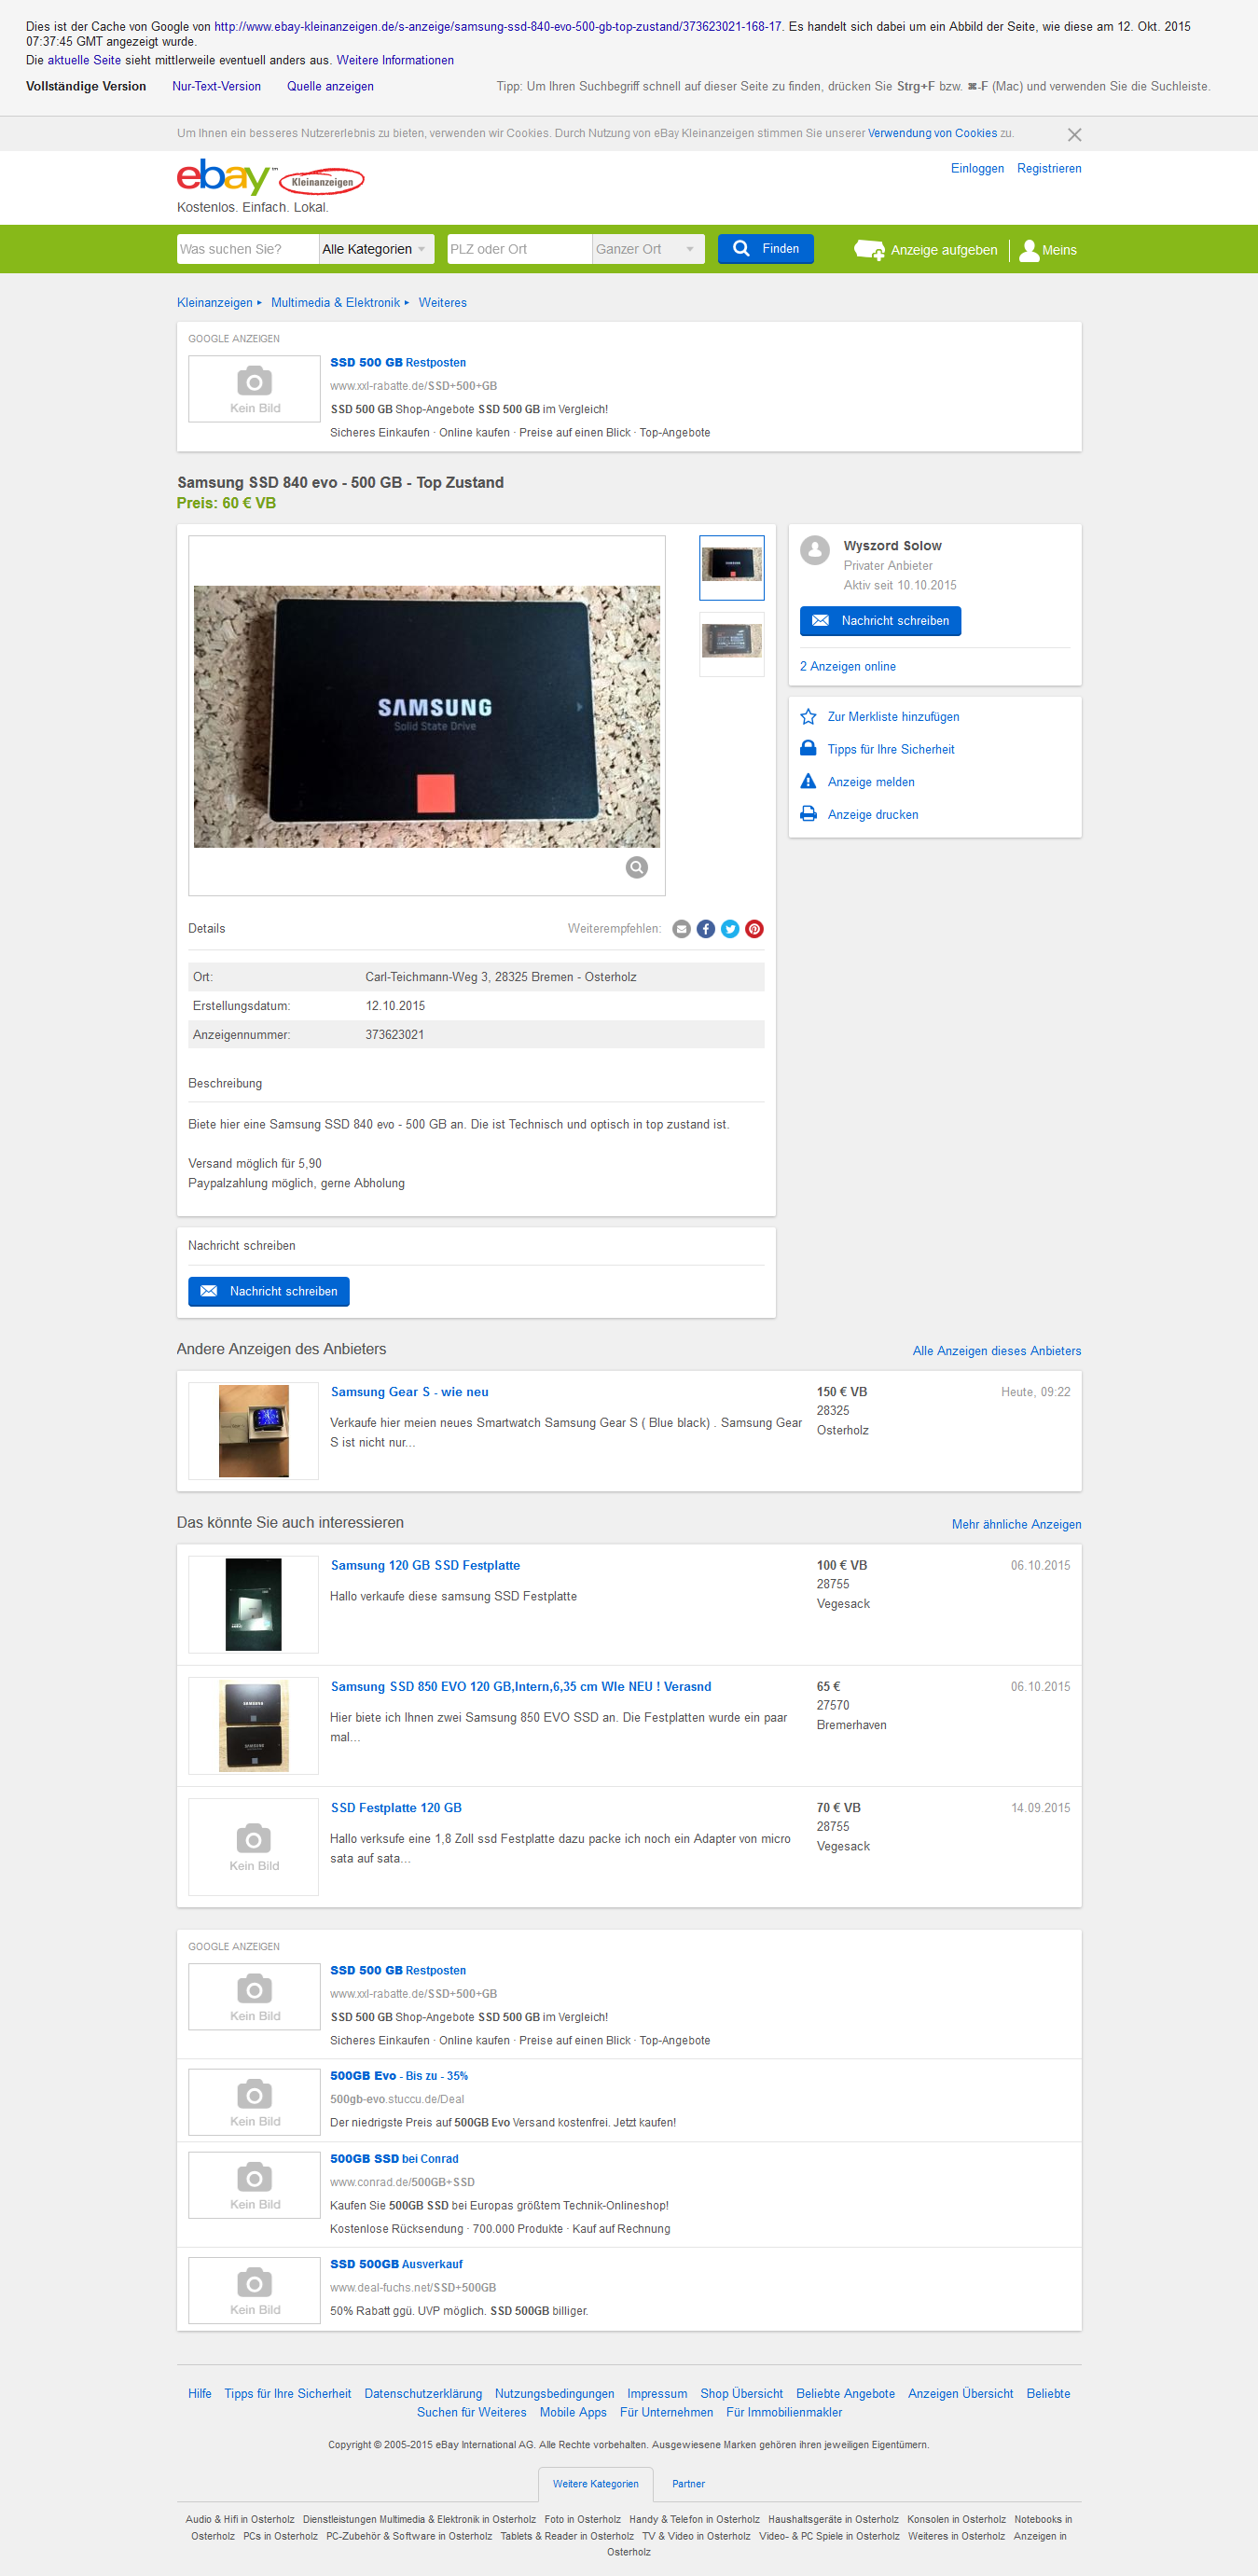The image size is (1258, 2576).
Task: Switch to the Weitere Kategorien tab
Action: [x=595, y=2484]
